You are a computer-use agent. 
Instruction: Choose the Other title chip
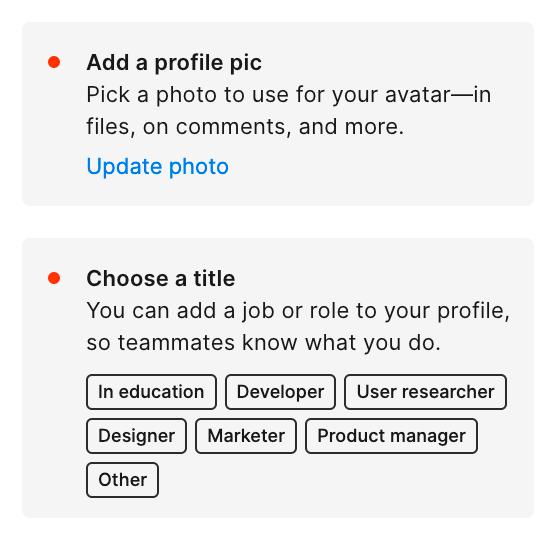pos(122,480)
